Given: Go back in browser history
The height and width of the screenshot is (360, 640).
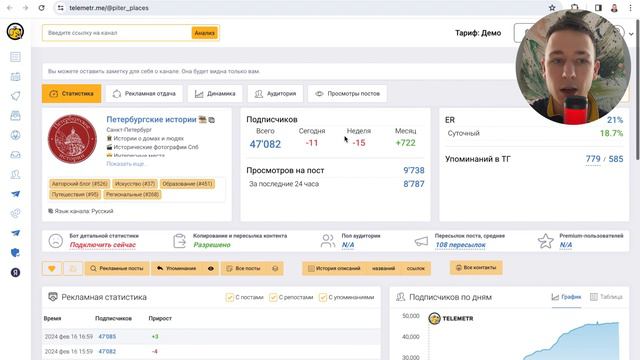Looking at the screenshot, I should tap(10, 8).
